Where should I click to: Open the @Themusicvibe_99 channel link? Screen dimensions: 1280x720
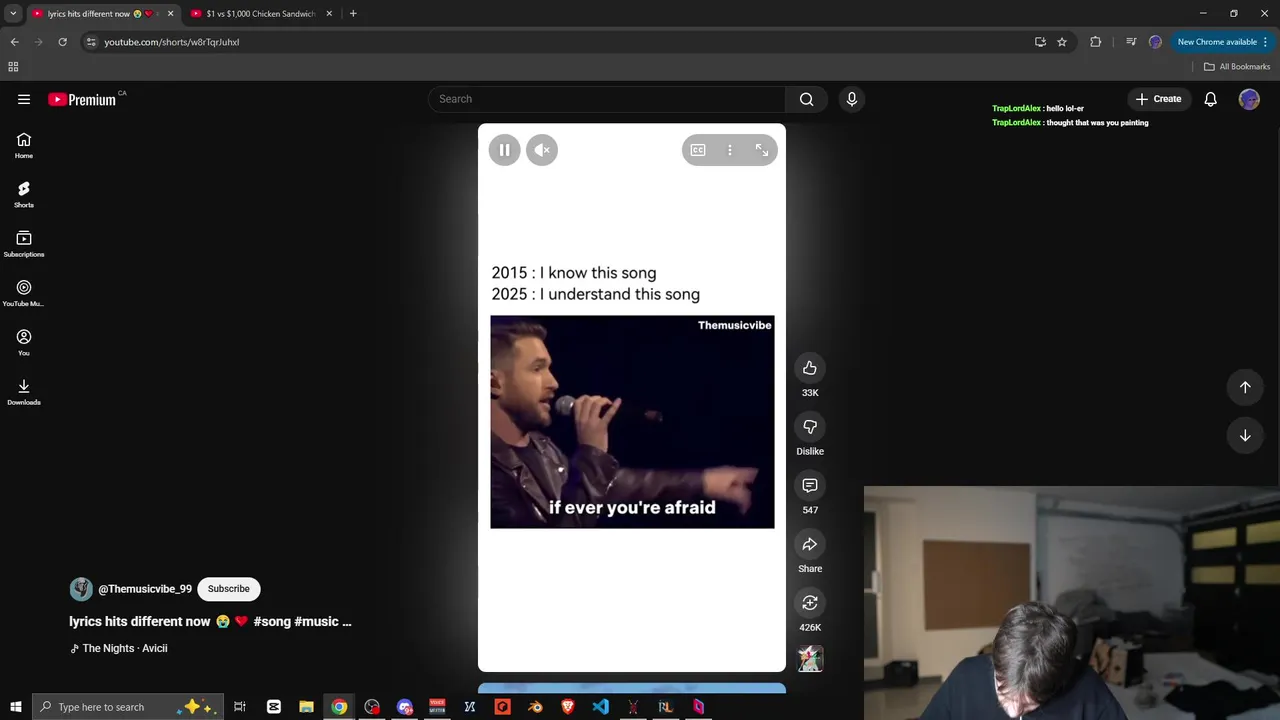[145, 589]
